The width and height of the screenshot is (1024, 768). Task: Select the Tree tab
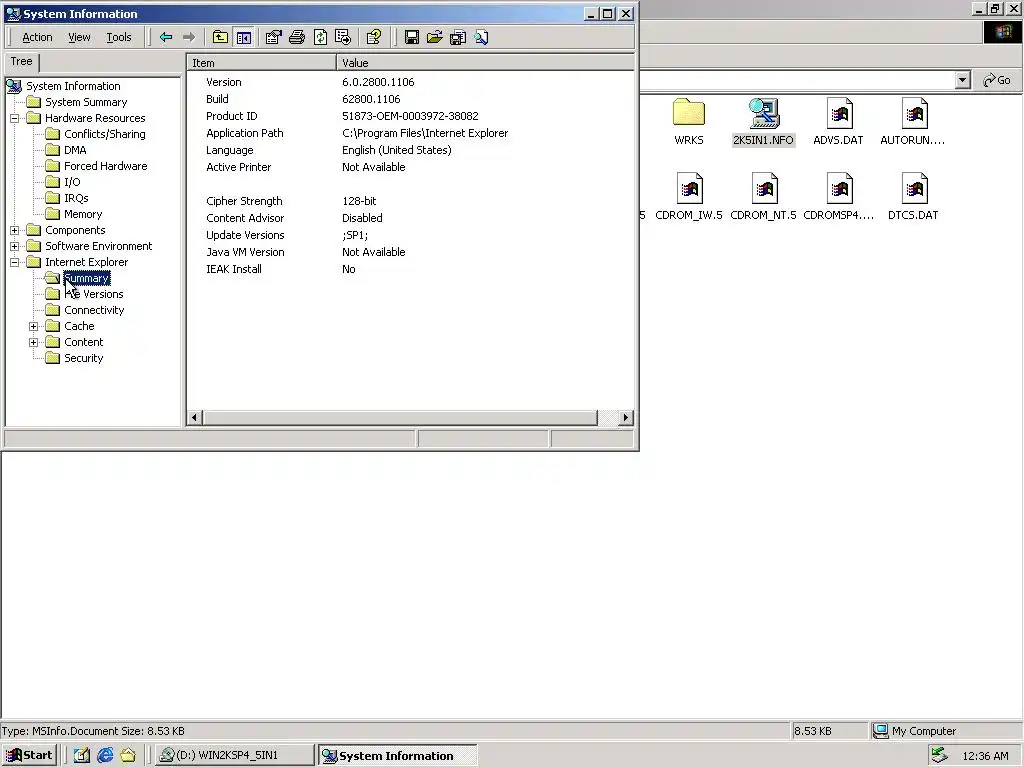[x=22, y=61]
